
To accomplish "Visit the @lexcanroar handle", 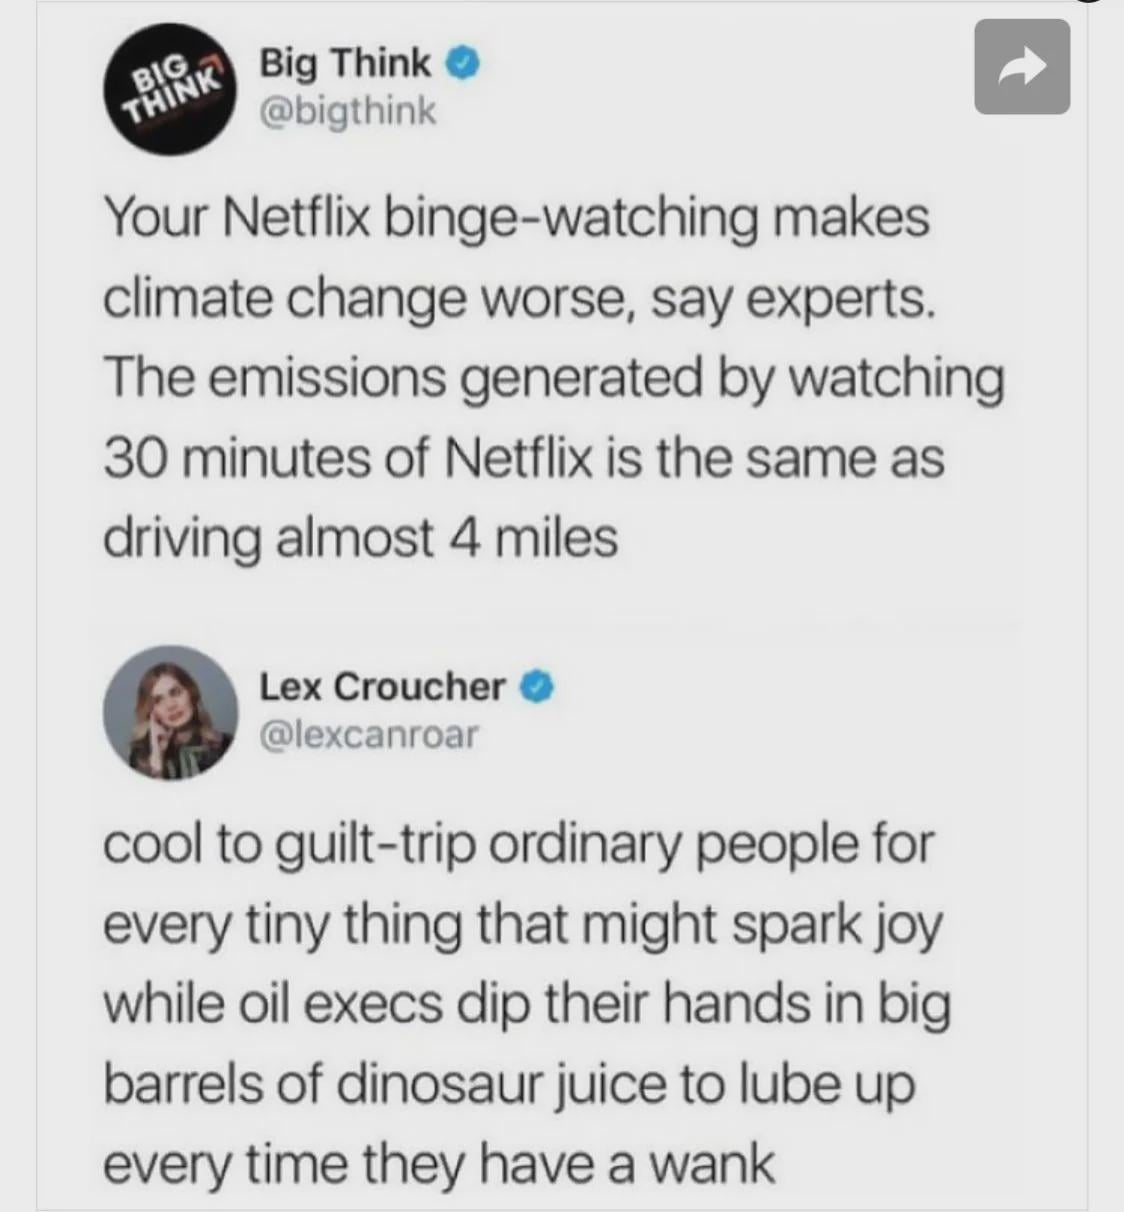I will (x=369, y=735).
